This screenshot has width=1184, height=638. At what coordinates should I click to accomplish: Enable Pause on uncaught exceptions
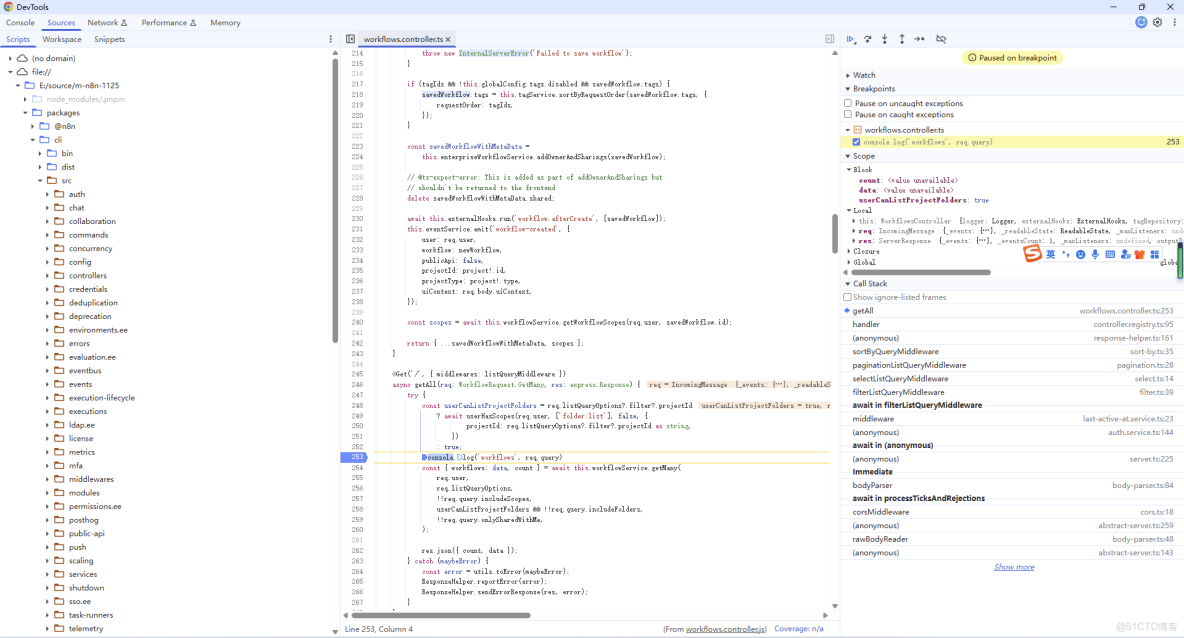pyautogui.click(x=848, y=103)
